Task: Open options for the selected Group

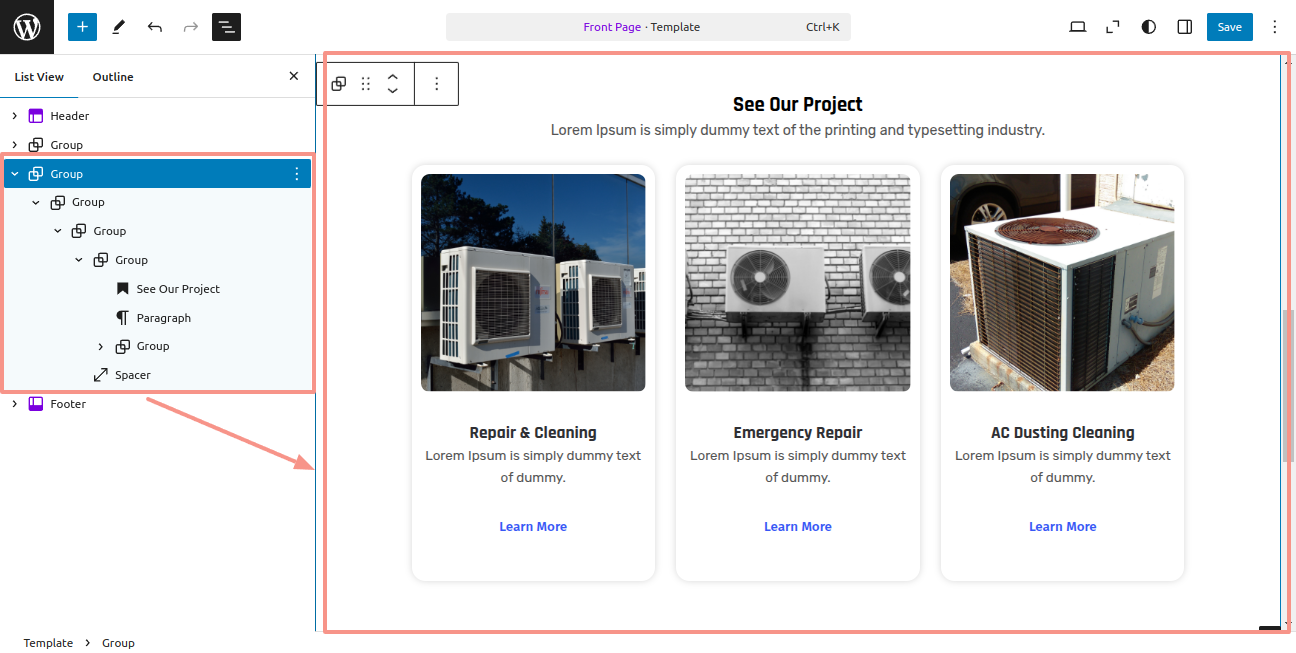Action: coord(296,174)
